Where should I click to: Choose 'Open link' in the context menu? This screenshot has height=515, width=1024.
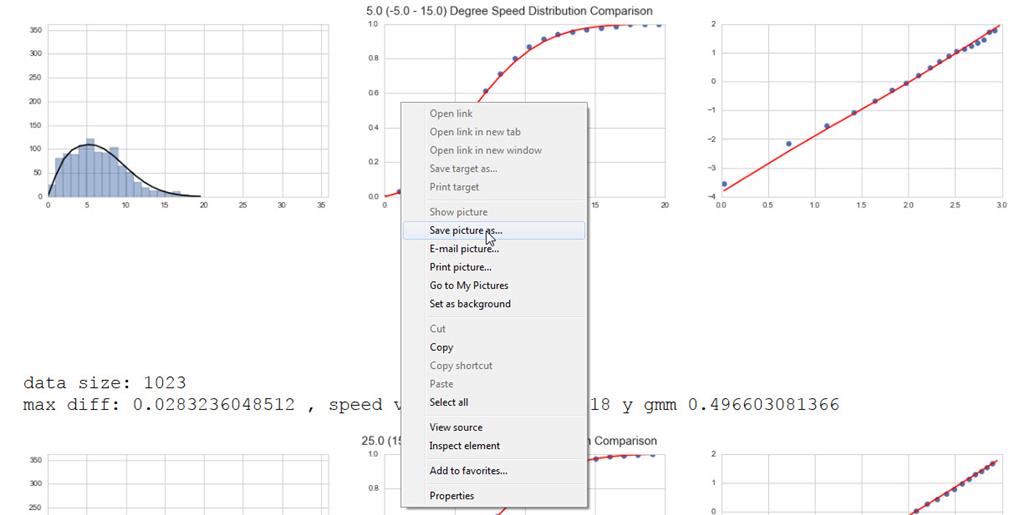(494, 114)
